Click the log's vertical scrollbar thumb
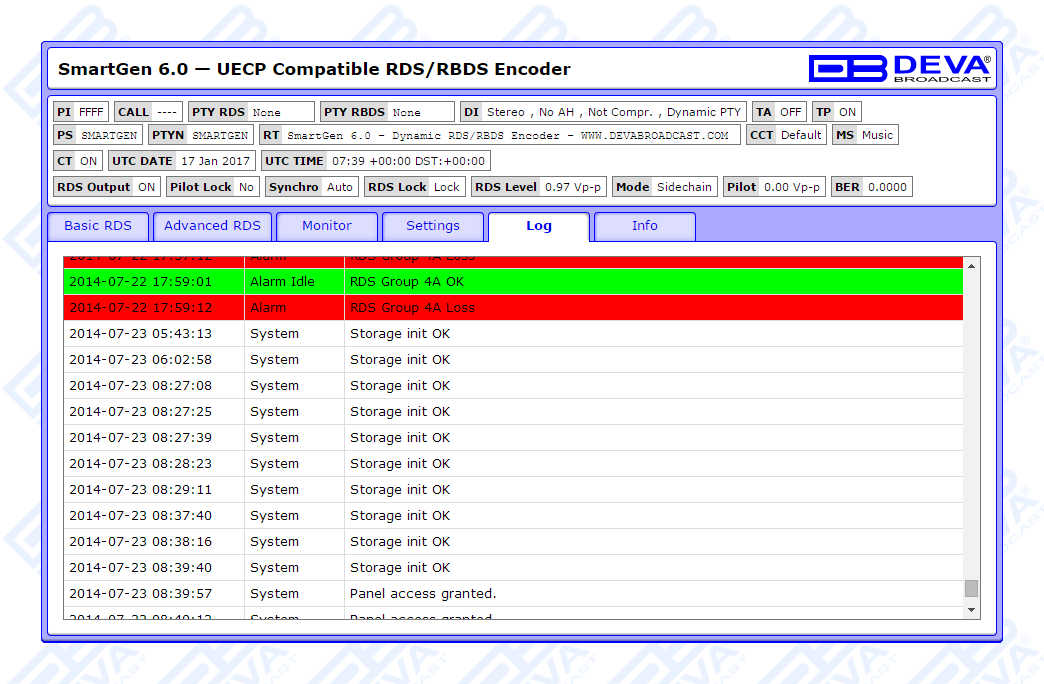 tap(971, 588)
